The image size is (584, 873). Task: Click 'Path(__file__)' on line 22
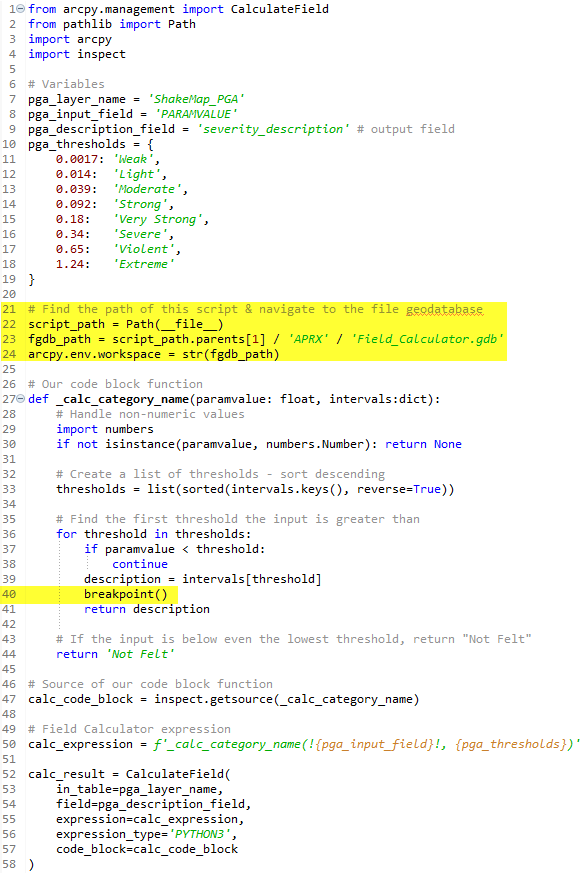click(174, 324)
